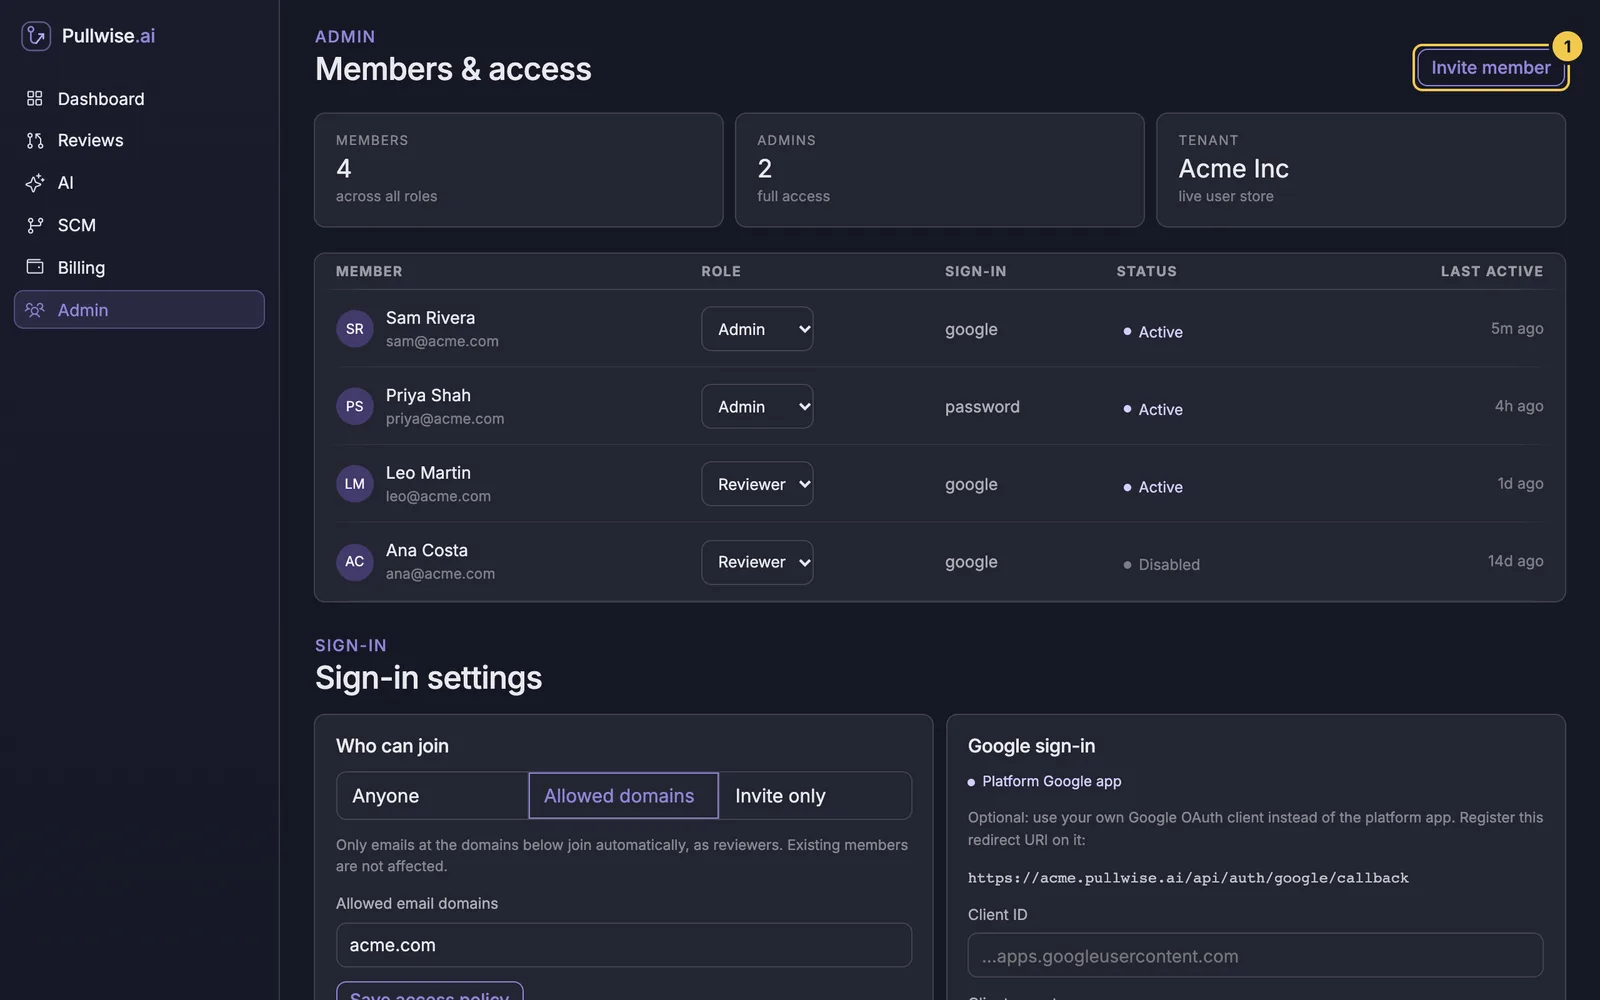Click Ana Costa's AC avatar

pos(355,562)
